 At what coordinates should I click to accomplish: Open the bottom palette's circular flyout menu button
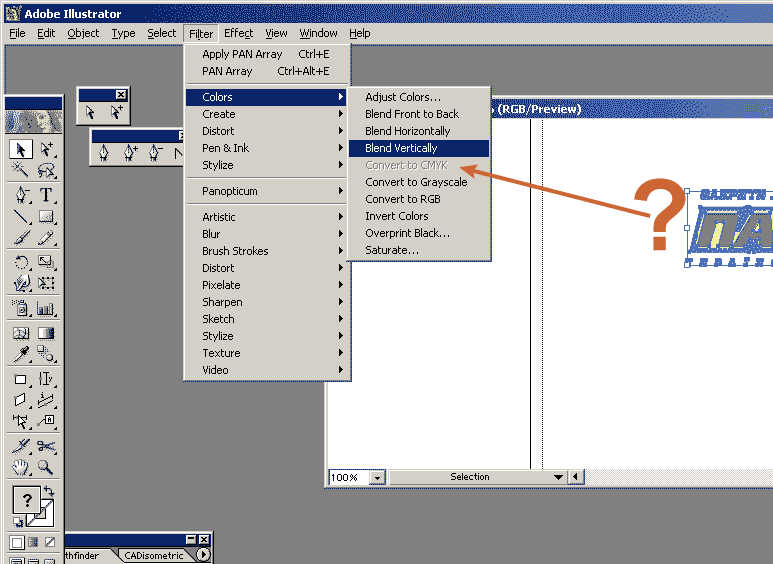click(x=204, y=554)
